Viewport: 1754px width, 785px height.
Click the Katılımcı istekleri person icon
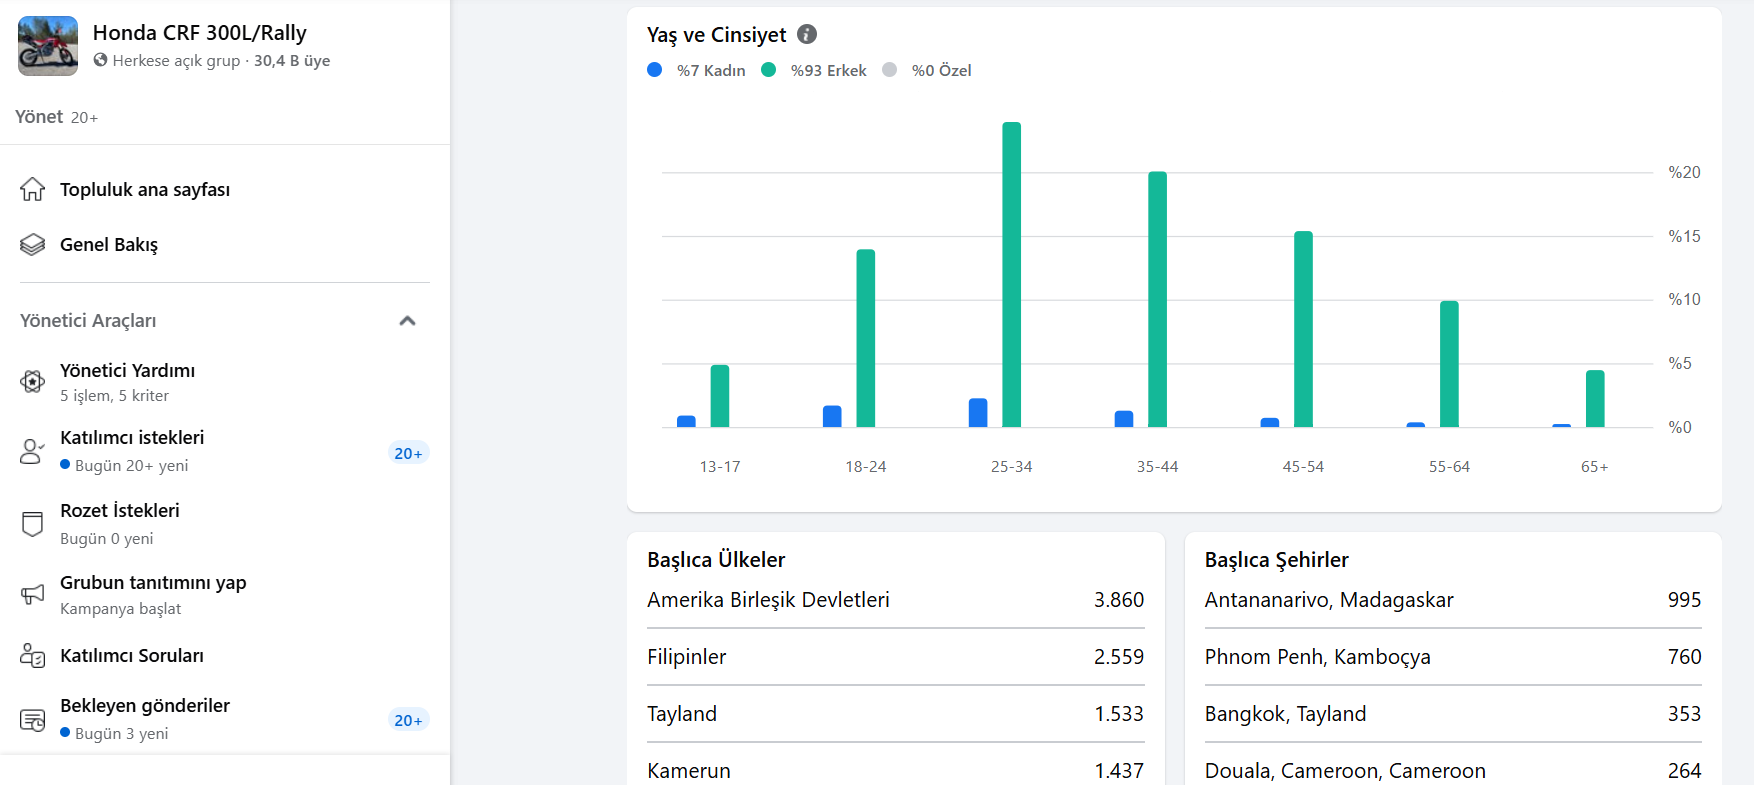coord(33,451)
